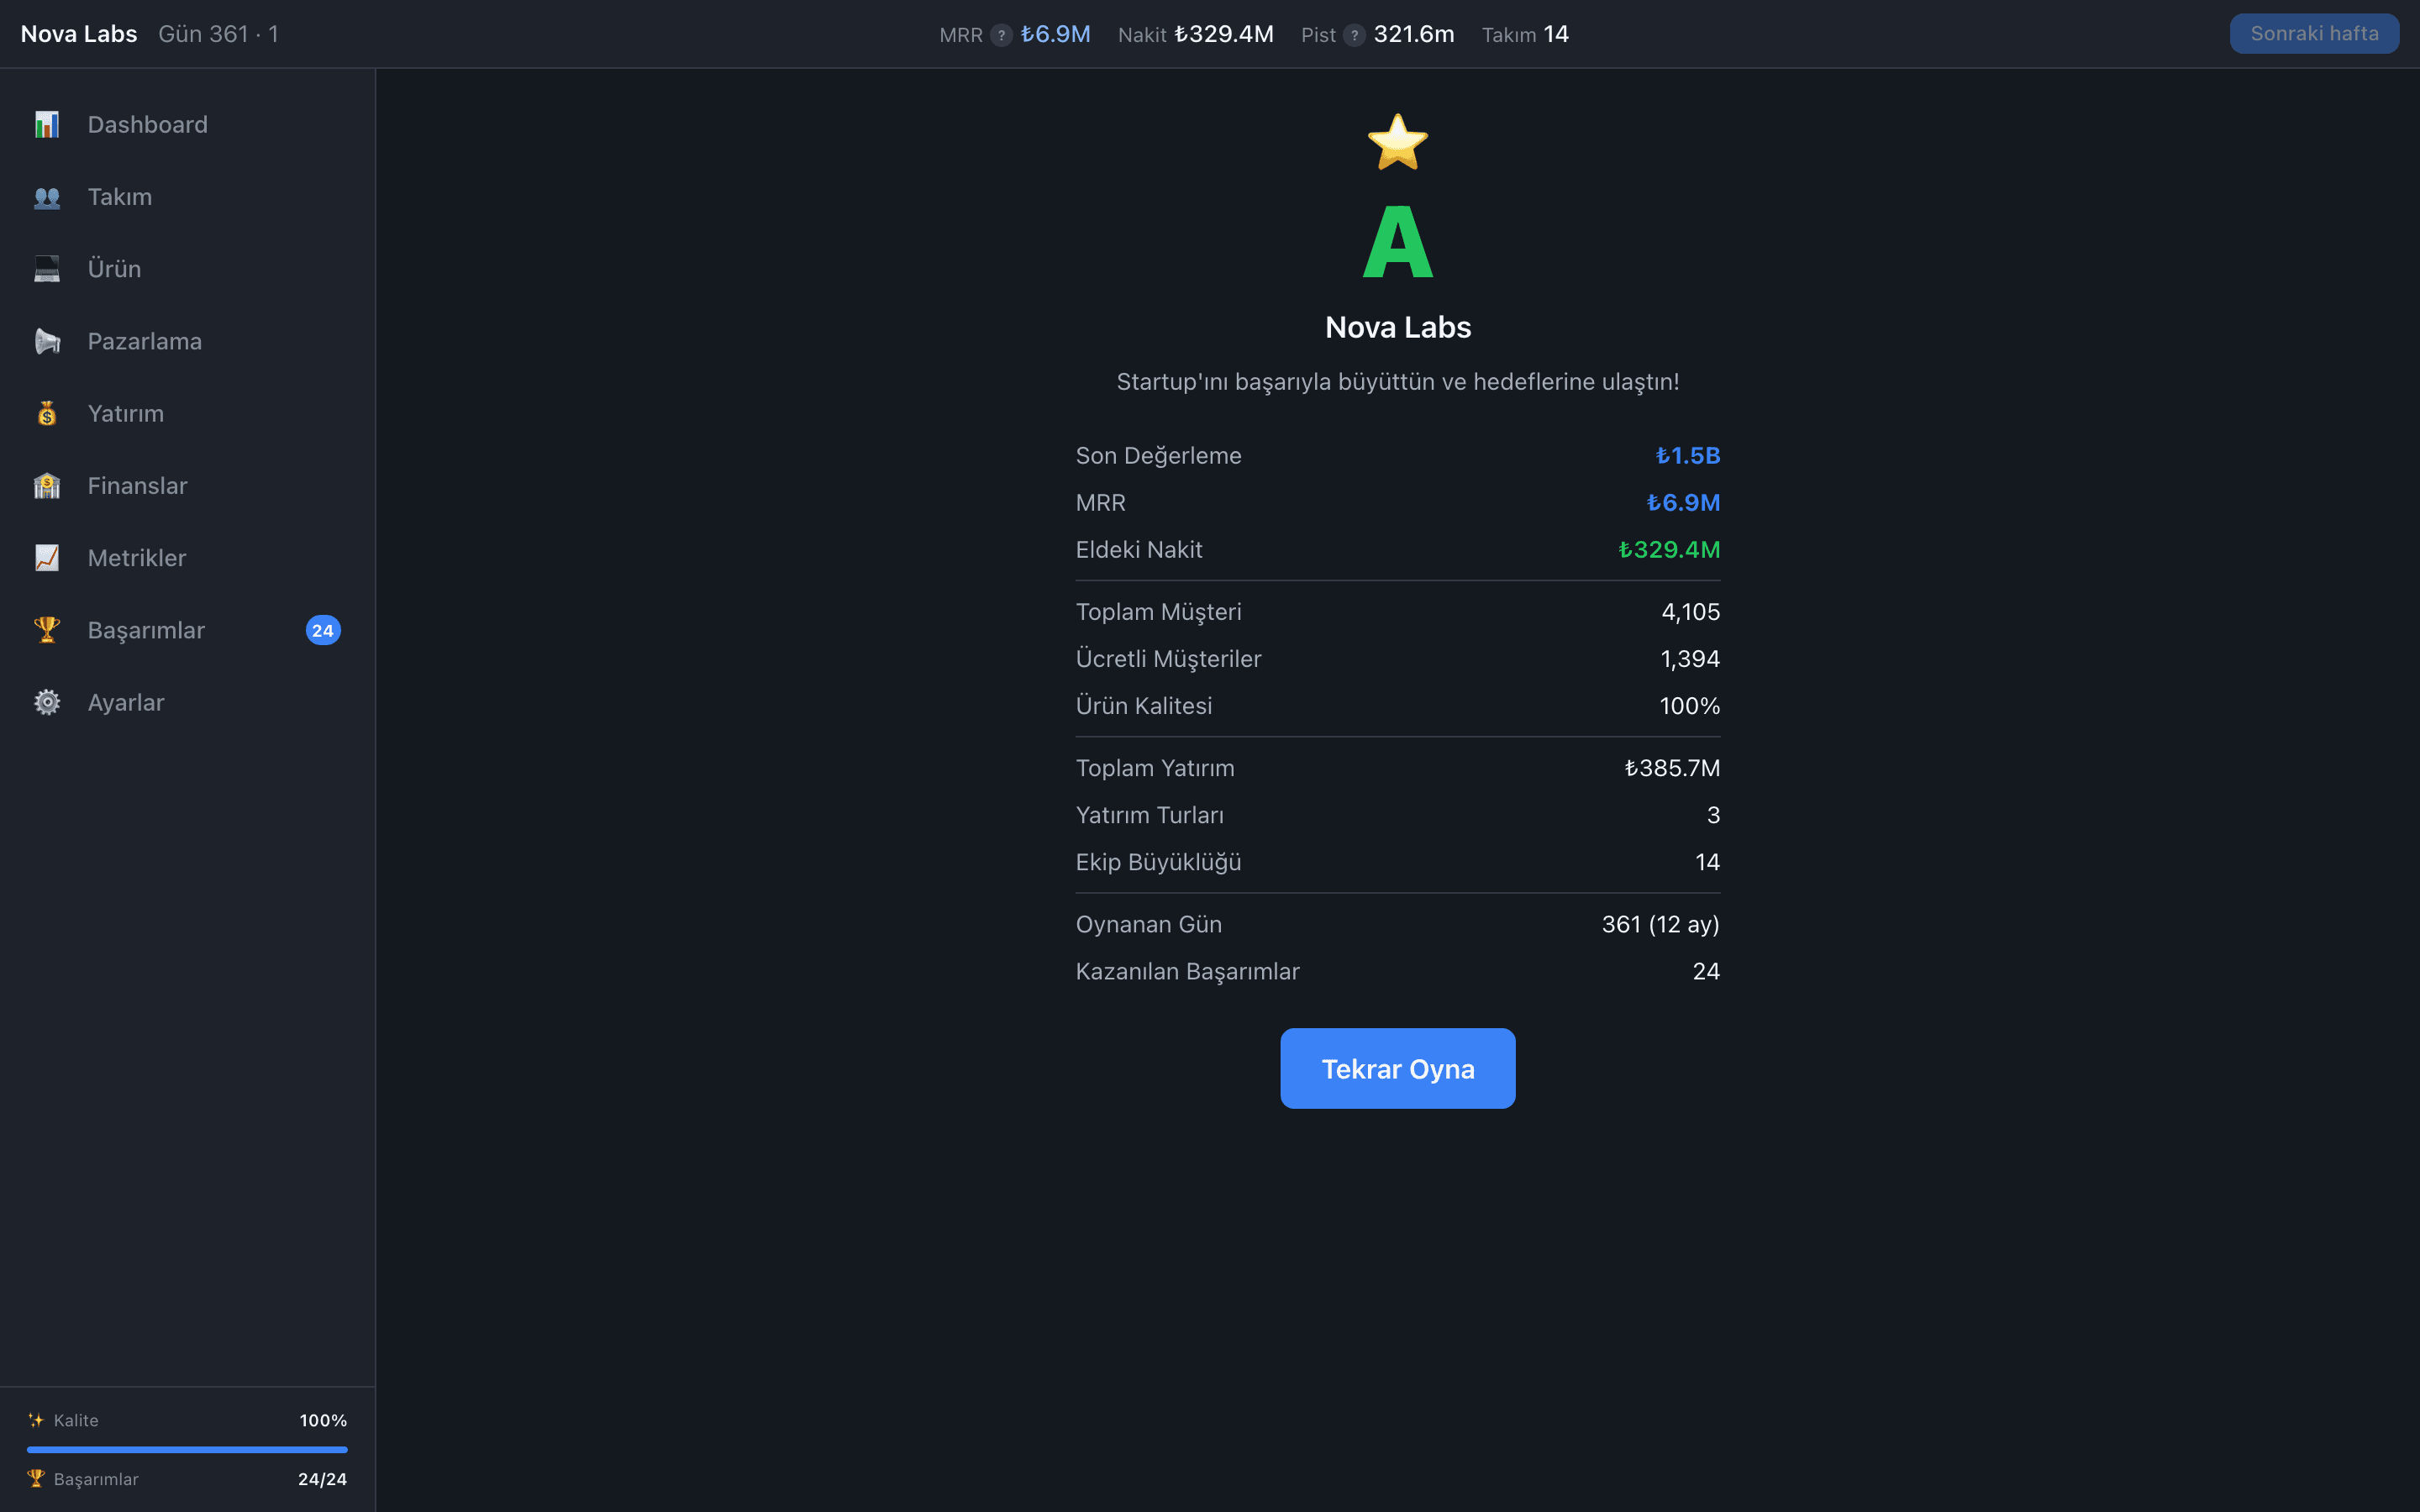
Task: Click the Gün 361 · 1 day counter
Action: pos(218,34)
